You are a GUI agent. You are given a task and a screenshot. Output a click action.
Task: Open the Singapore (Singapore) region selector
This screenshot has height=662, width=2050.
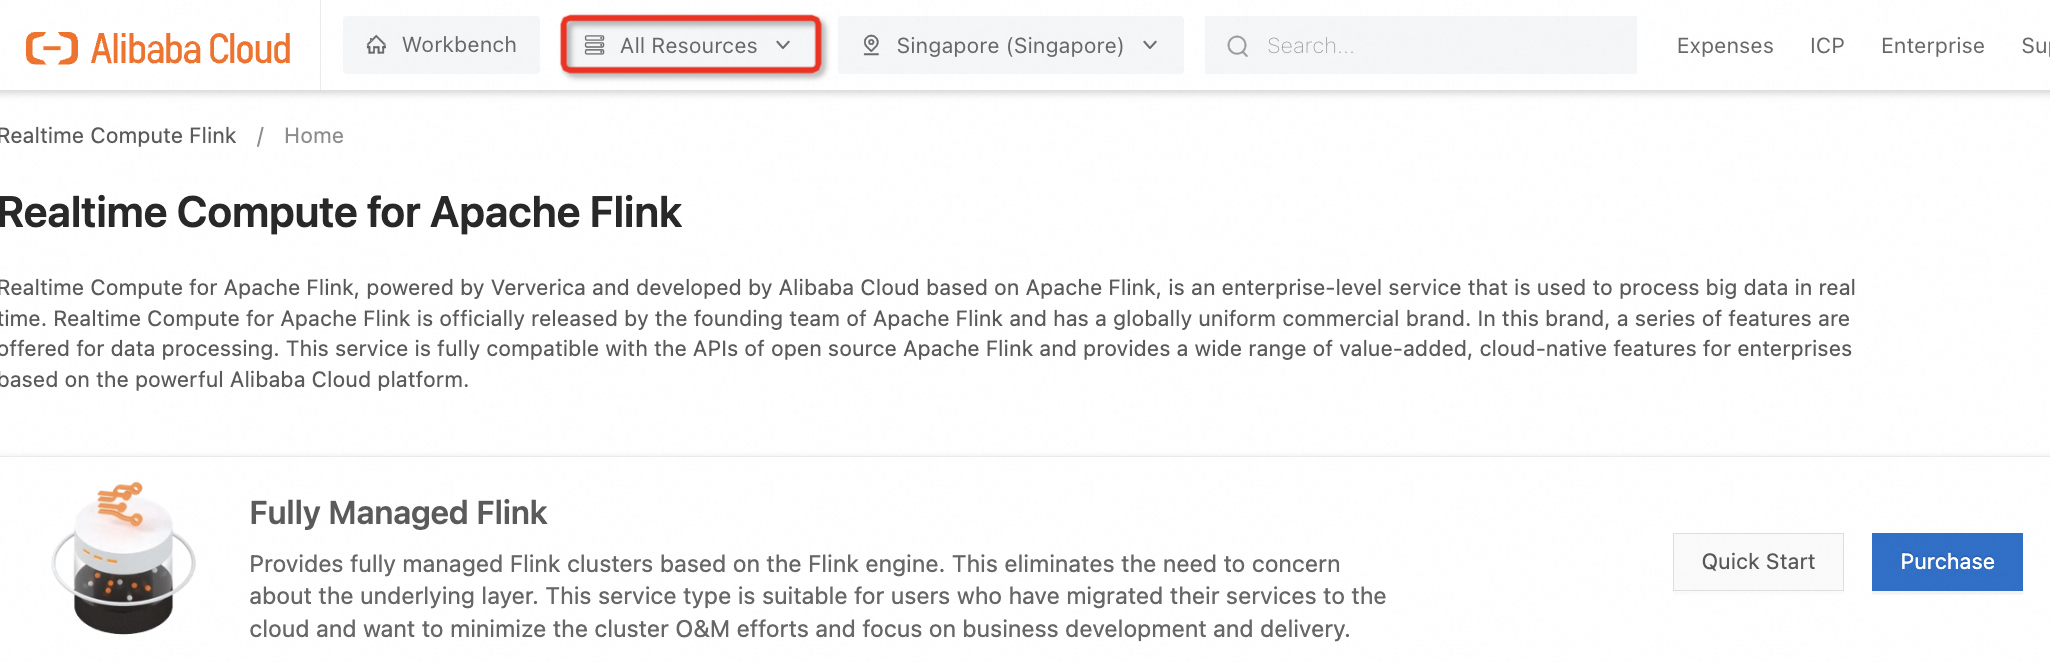[1009, 46]
